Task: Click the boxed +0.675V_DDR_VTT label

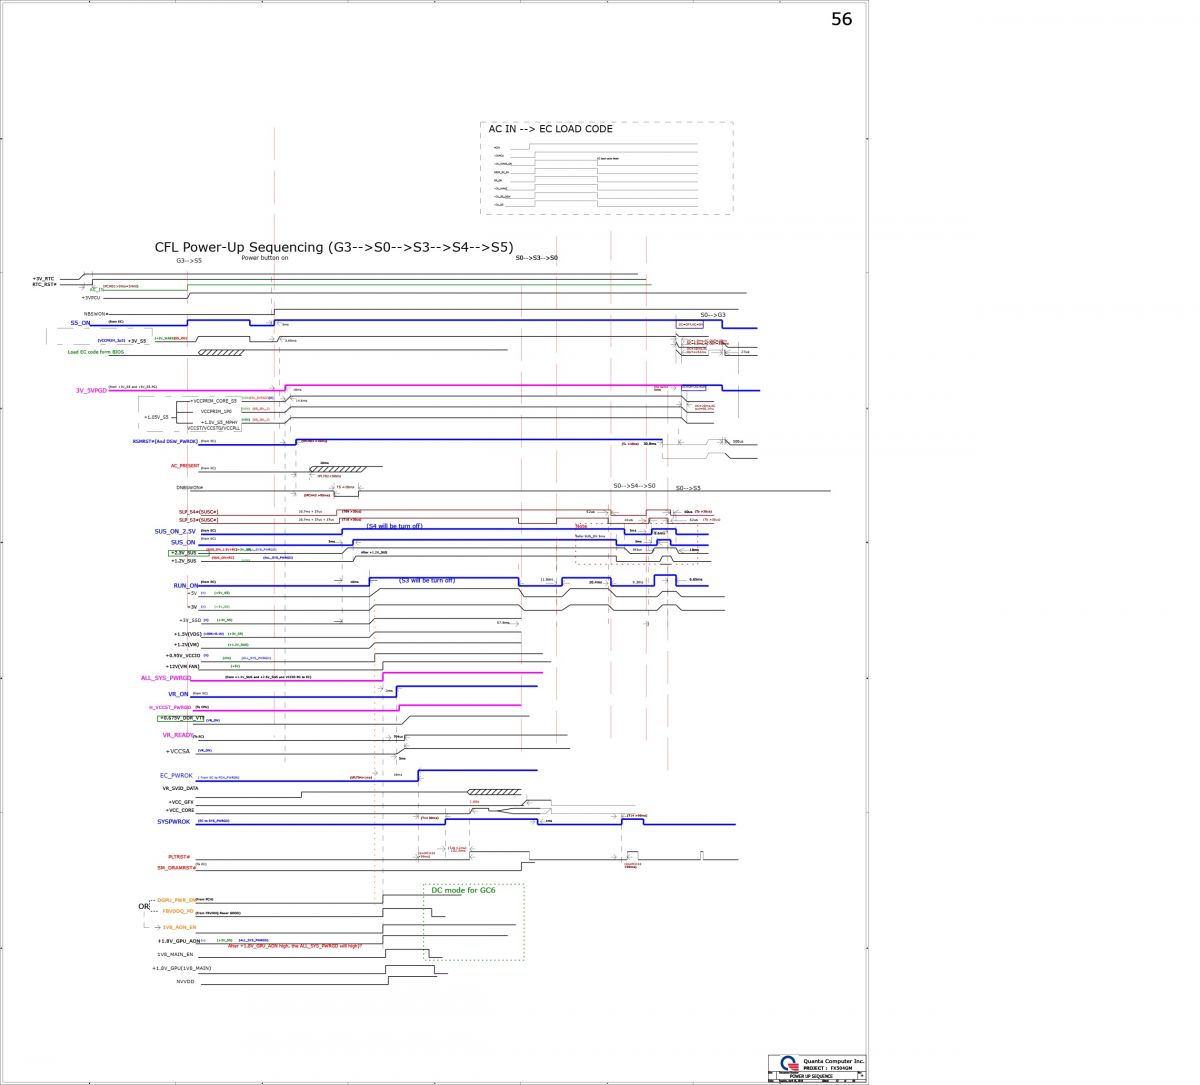Action: pyautogui.click(x=181, y=719)
